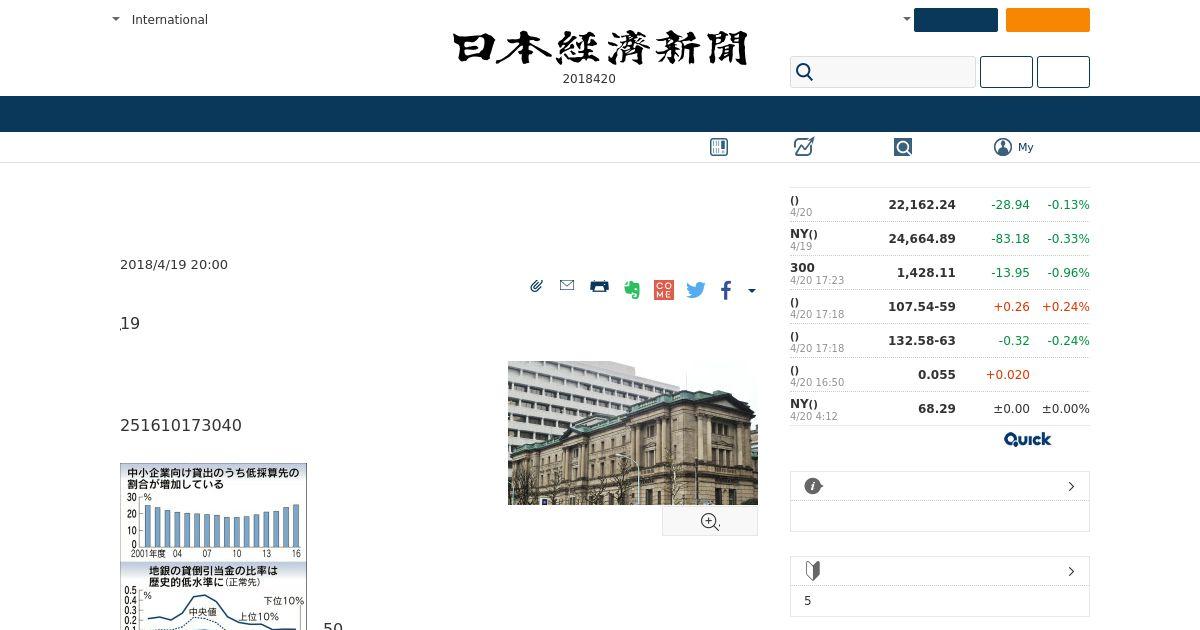Open the lending ratio chart image
Screen dimensions: 1200x630
click(x=213, y=546)
